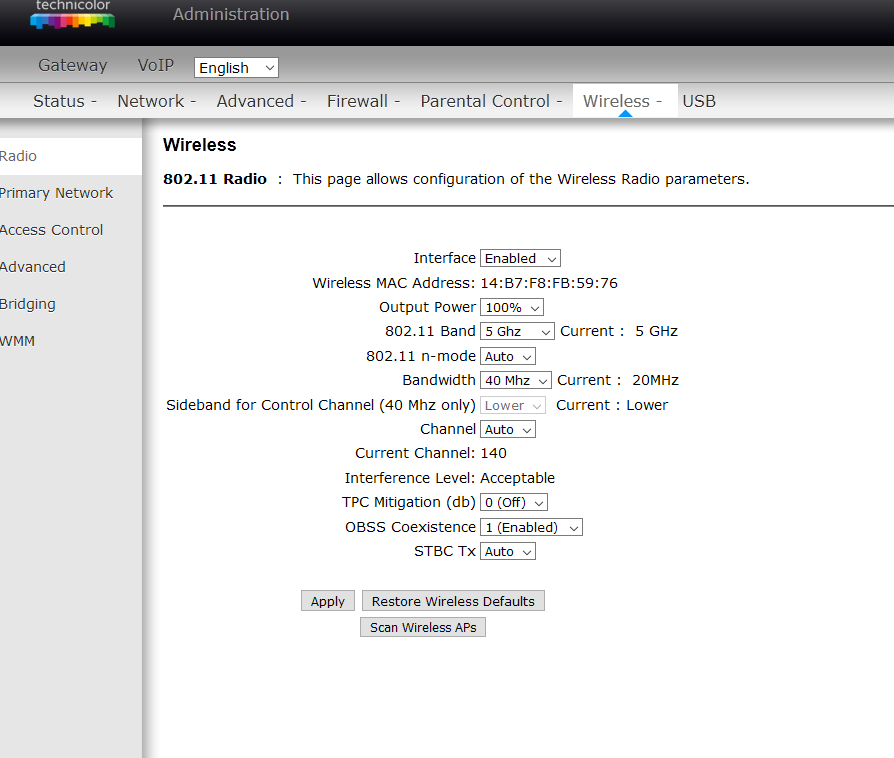Image resolution: width=894 pixels, height=758 pixels.
Task: Open Bridging in the sidebar
Action: (x=28, y=304)
